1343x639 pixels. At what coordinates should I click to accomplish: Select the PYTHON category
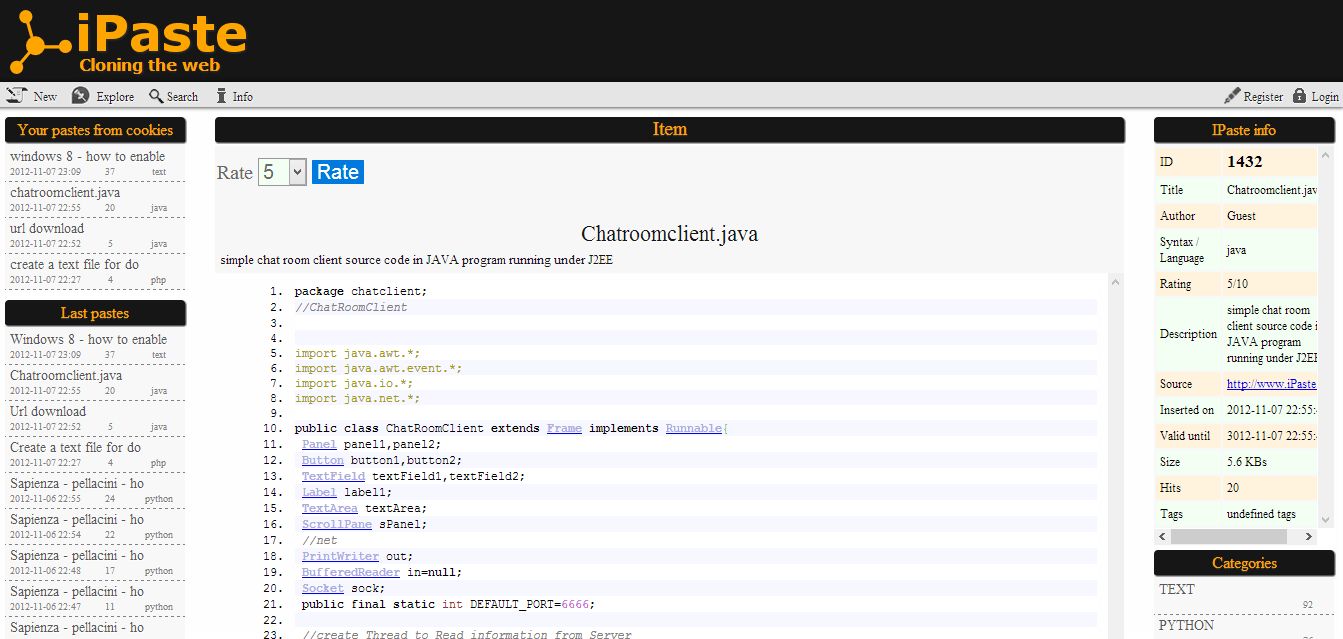[x=1187, y=625]
